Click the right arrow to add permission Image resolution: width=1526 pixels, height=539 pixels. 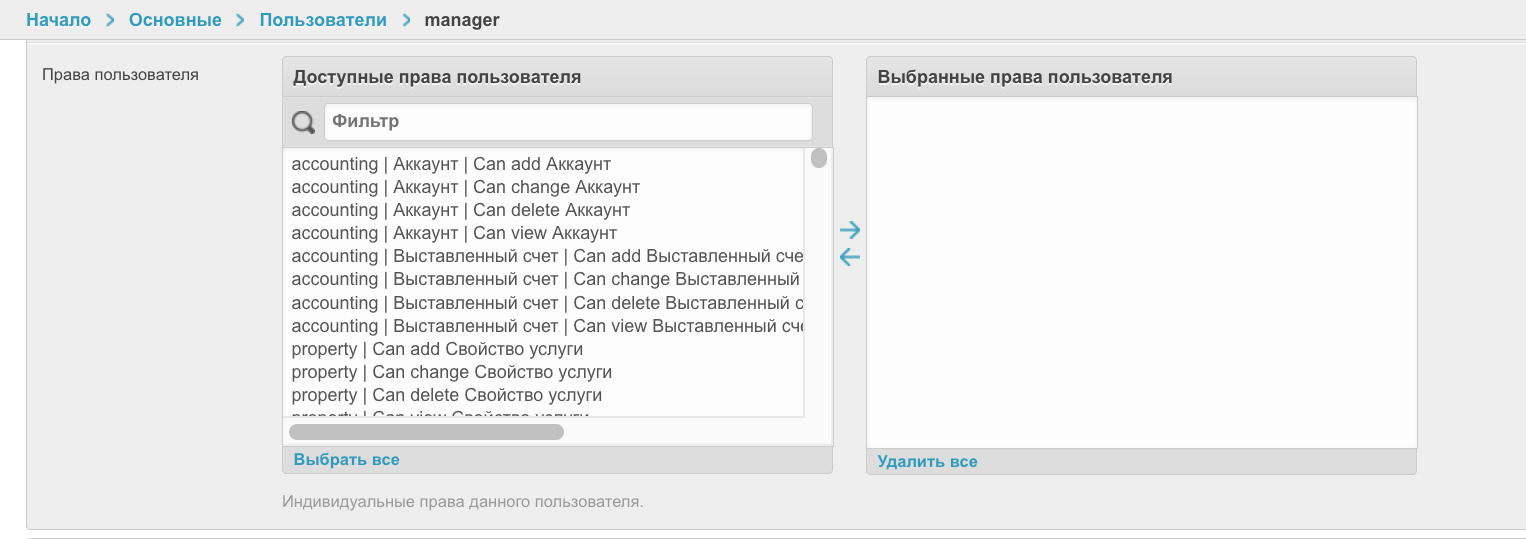tap(850, 230)
